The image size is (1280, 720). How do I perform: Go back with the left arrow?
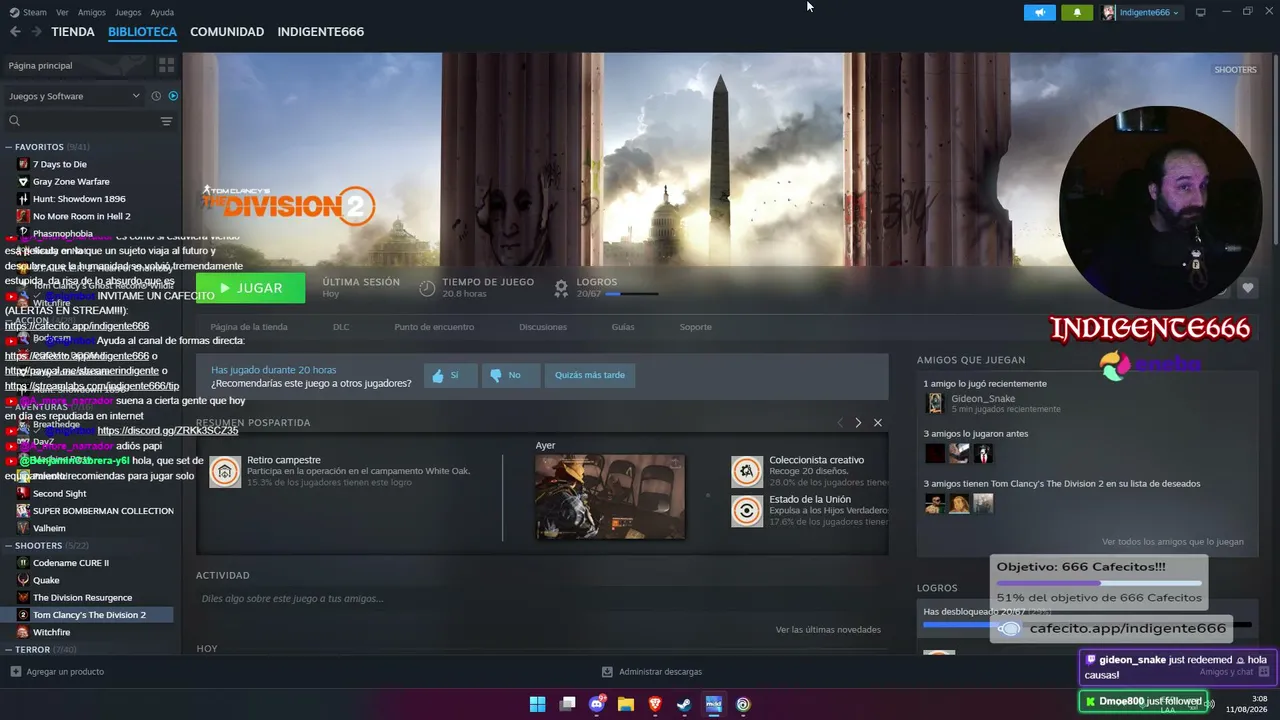click(x=15, y=32)
